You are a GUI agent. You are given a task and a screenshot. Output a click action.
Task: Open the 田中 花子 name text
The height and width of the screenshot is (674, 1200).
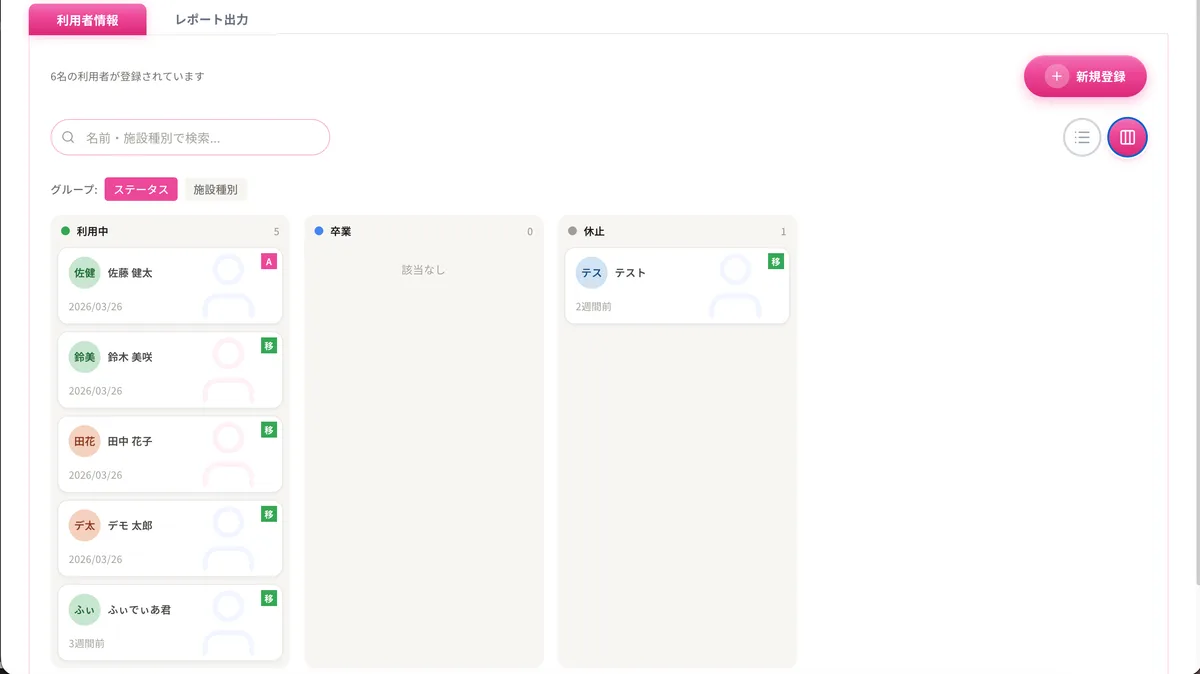(x=130, y=441)
